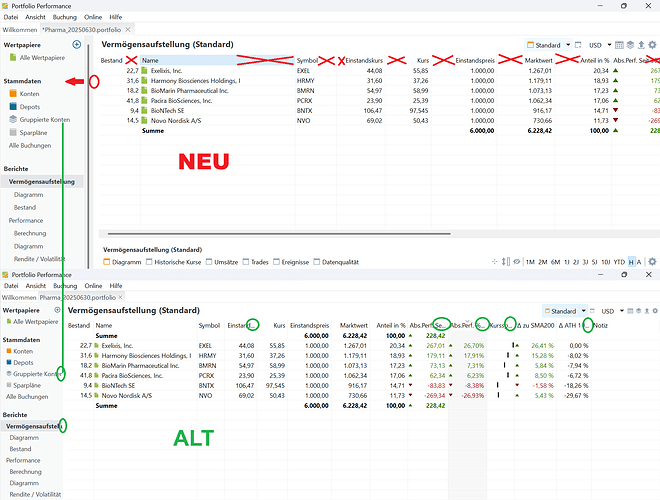This screenshot has height=500, width=660.
Task: Select 2M chart period
Action: point(543,262)
